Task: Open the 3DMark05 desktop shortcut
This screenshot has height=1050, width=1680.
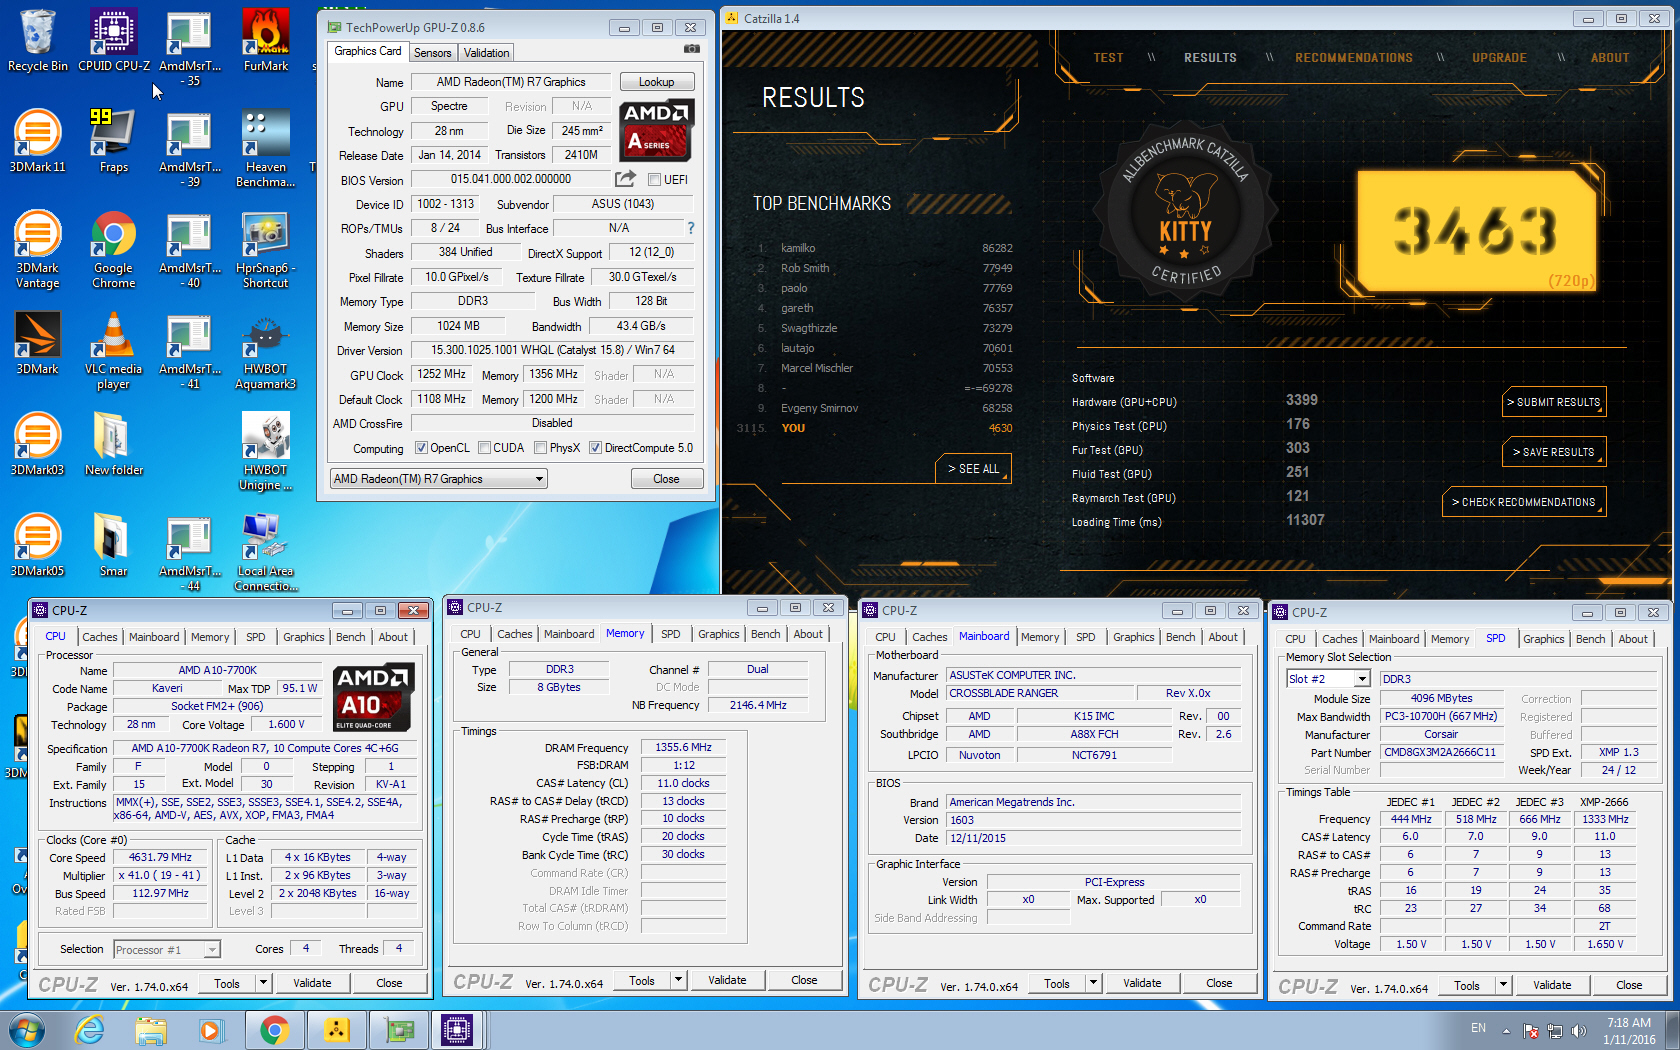Action: coord(38,544)
